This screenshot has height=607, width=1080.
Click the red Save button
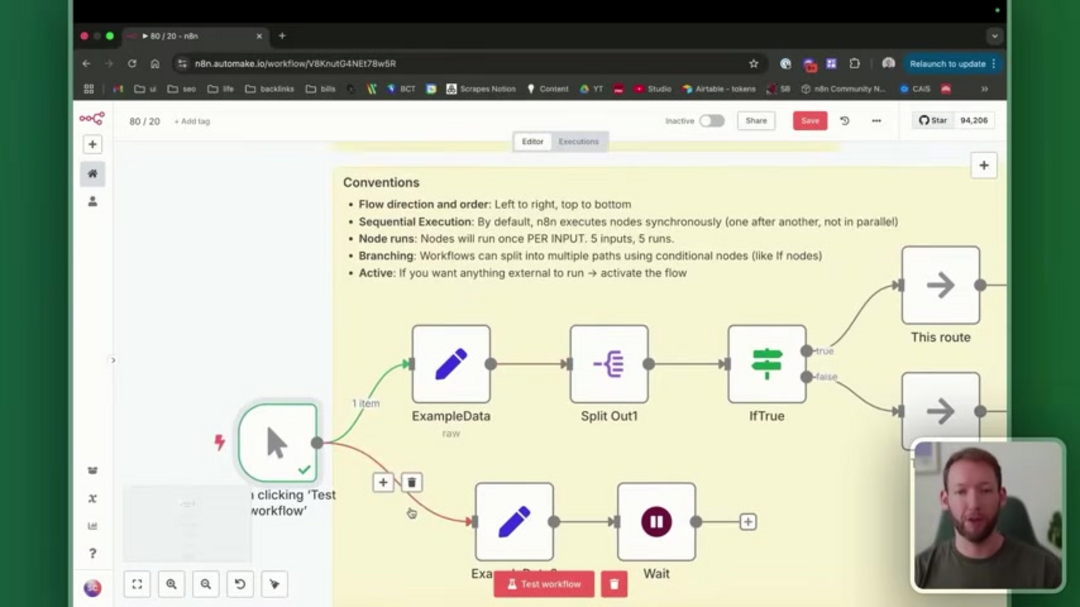click(810, 121)
